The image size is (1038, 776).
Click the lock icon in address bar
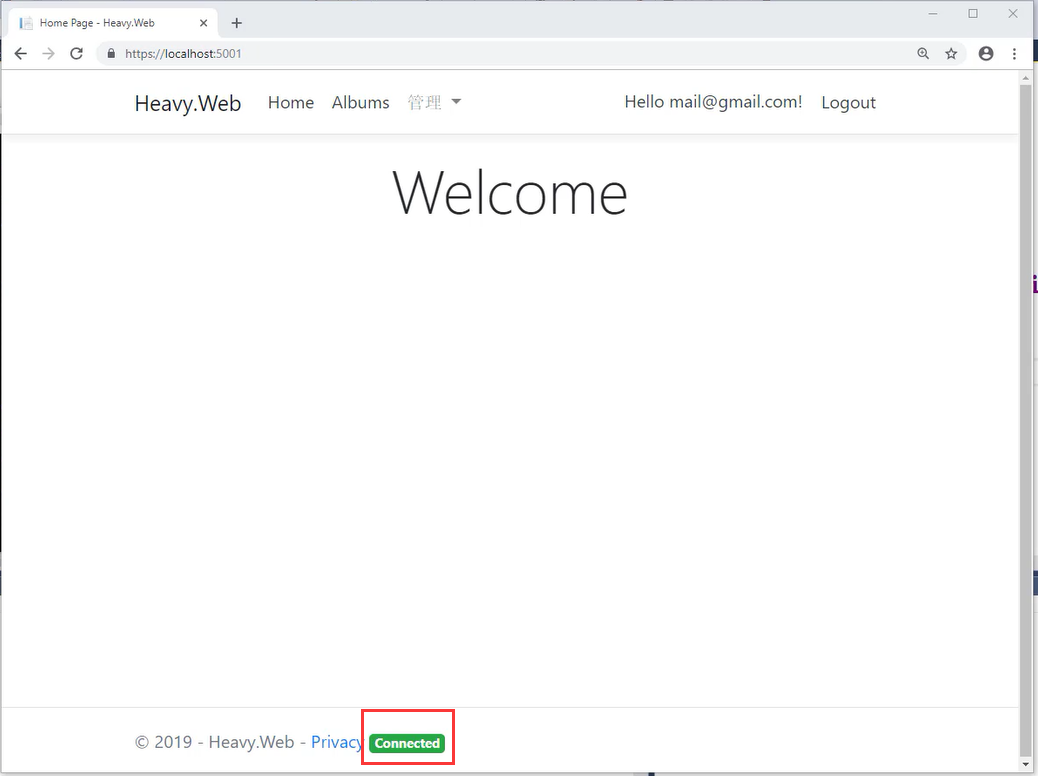coord(111,54)
